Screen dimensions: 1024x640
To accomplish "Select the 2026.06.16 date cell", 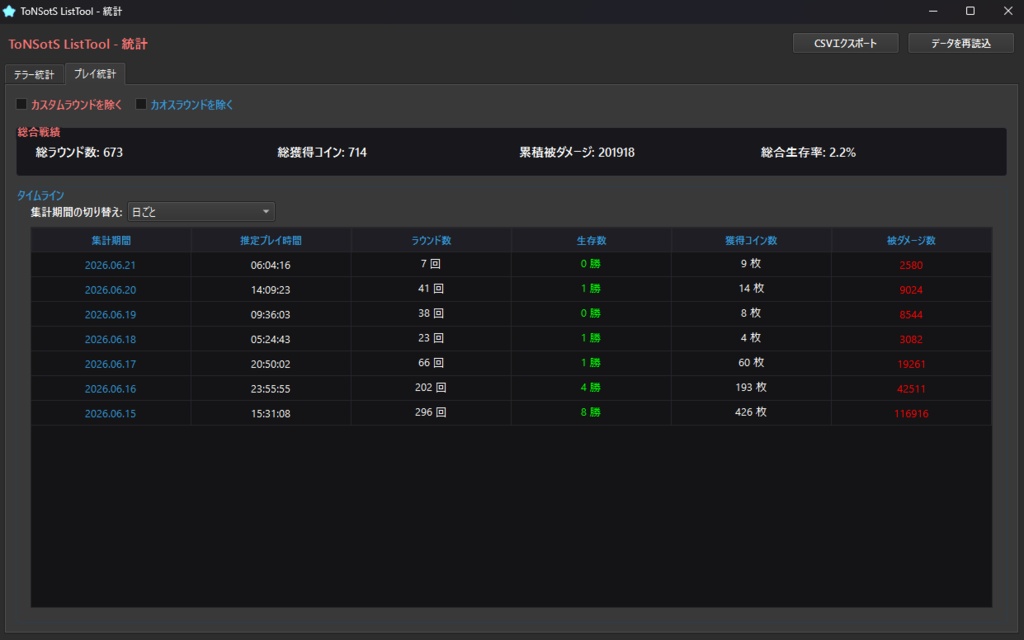I will coord(110,389).
